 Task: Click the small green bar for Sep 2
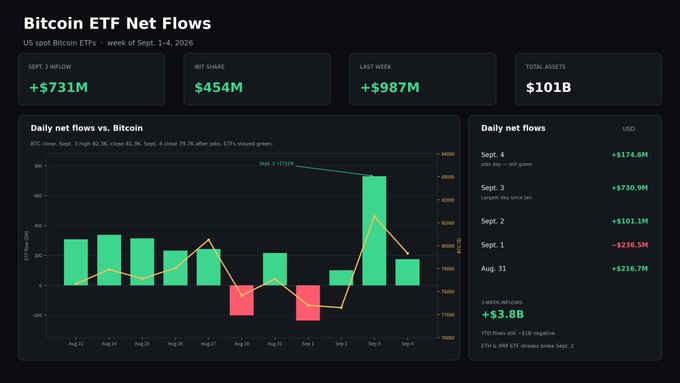pyautogui.click(x=341, y=278)
